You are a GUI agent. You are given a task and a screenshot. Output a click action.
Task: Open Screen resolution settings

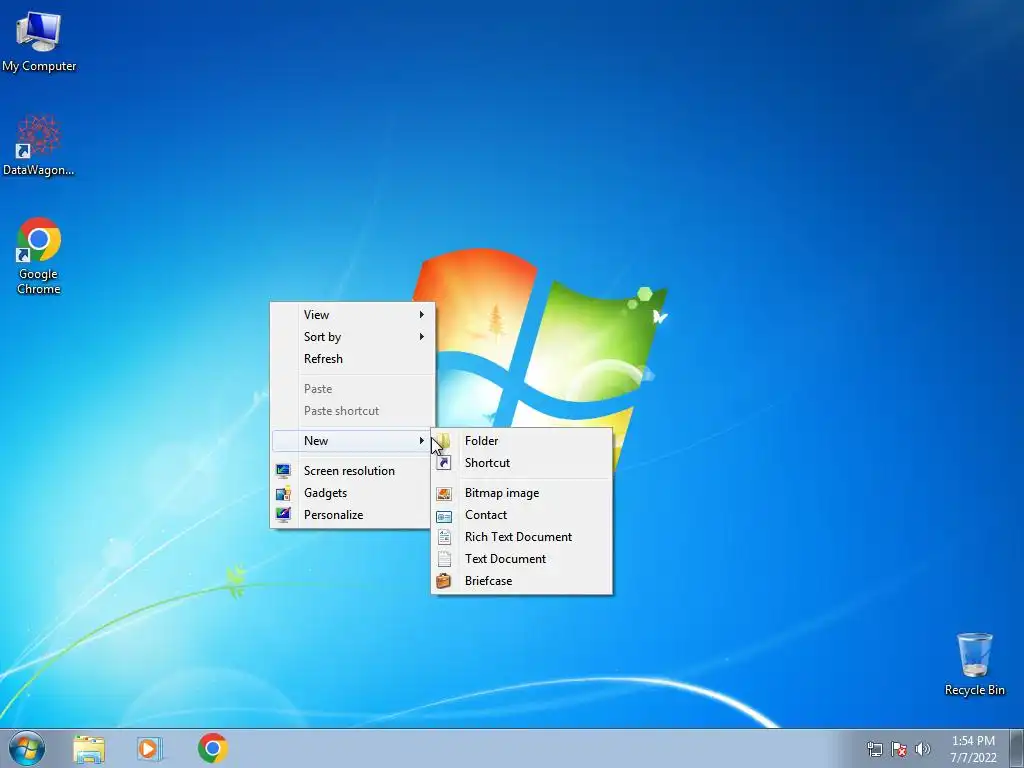(353, 471)
